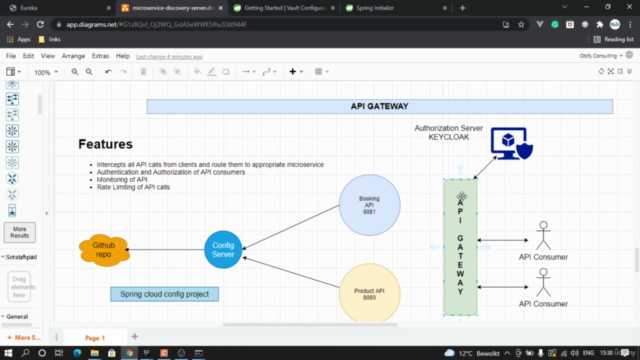Image resolution: width=640 pixels, height=360 pixels.
Task: Switch to the Getting Started Vault tab
Action: (x=284, y=8)
